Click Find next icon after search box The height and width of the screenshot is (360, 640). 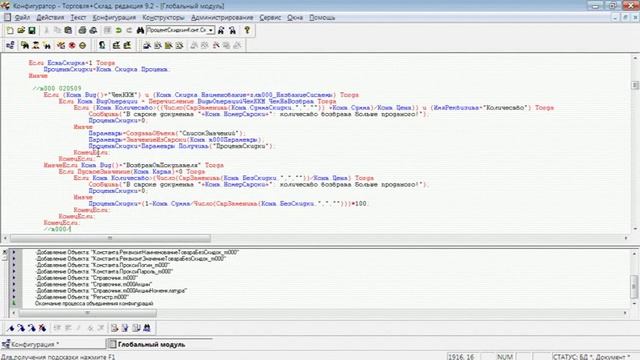click(x=221, y=30)
